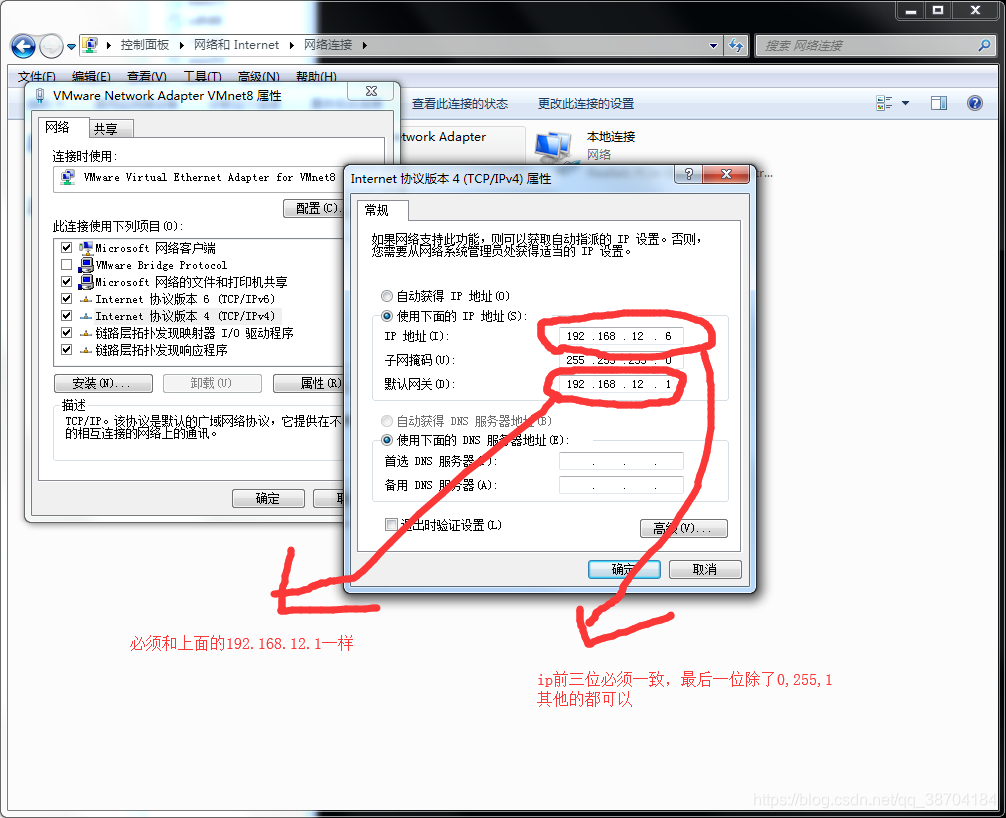Viewport: 1006px width, 818px height.
Task: Select 使用下面的 IP 地址(S) radio button
Action: pos(387,316)
